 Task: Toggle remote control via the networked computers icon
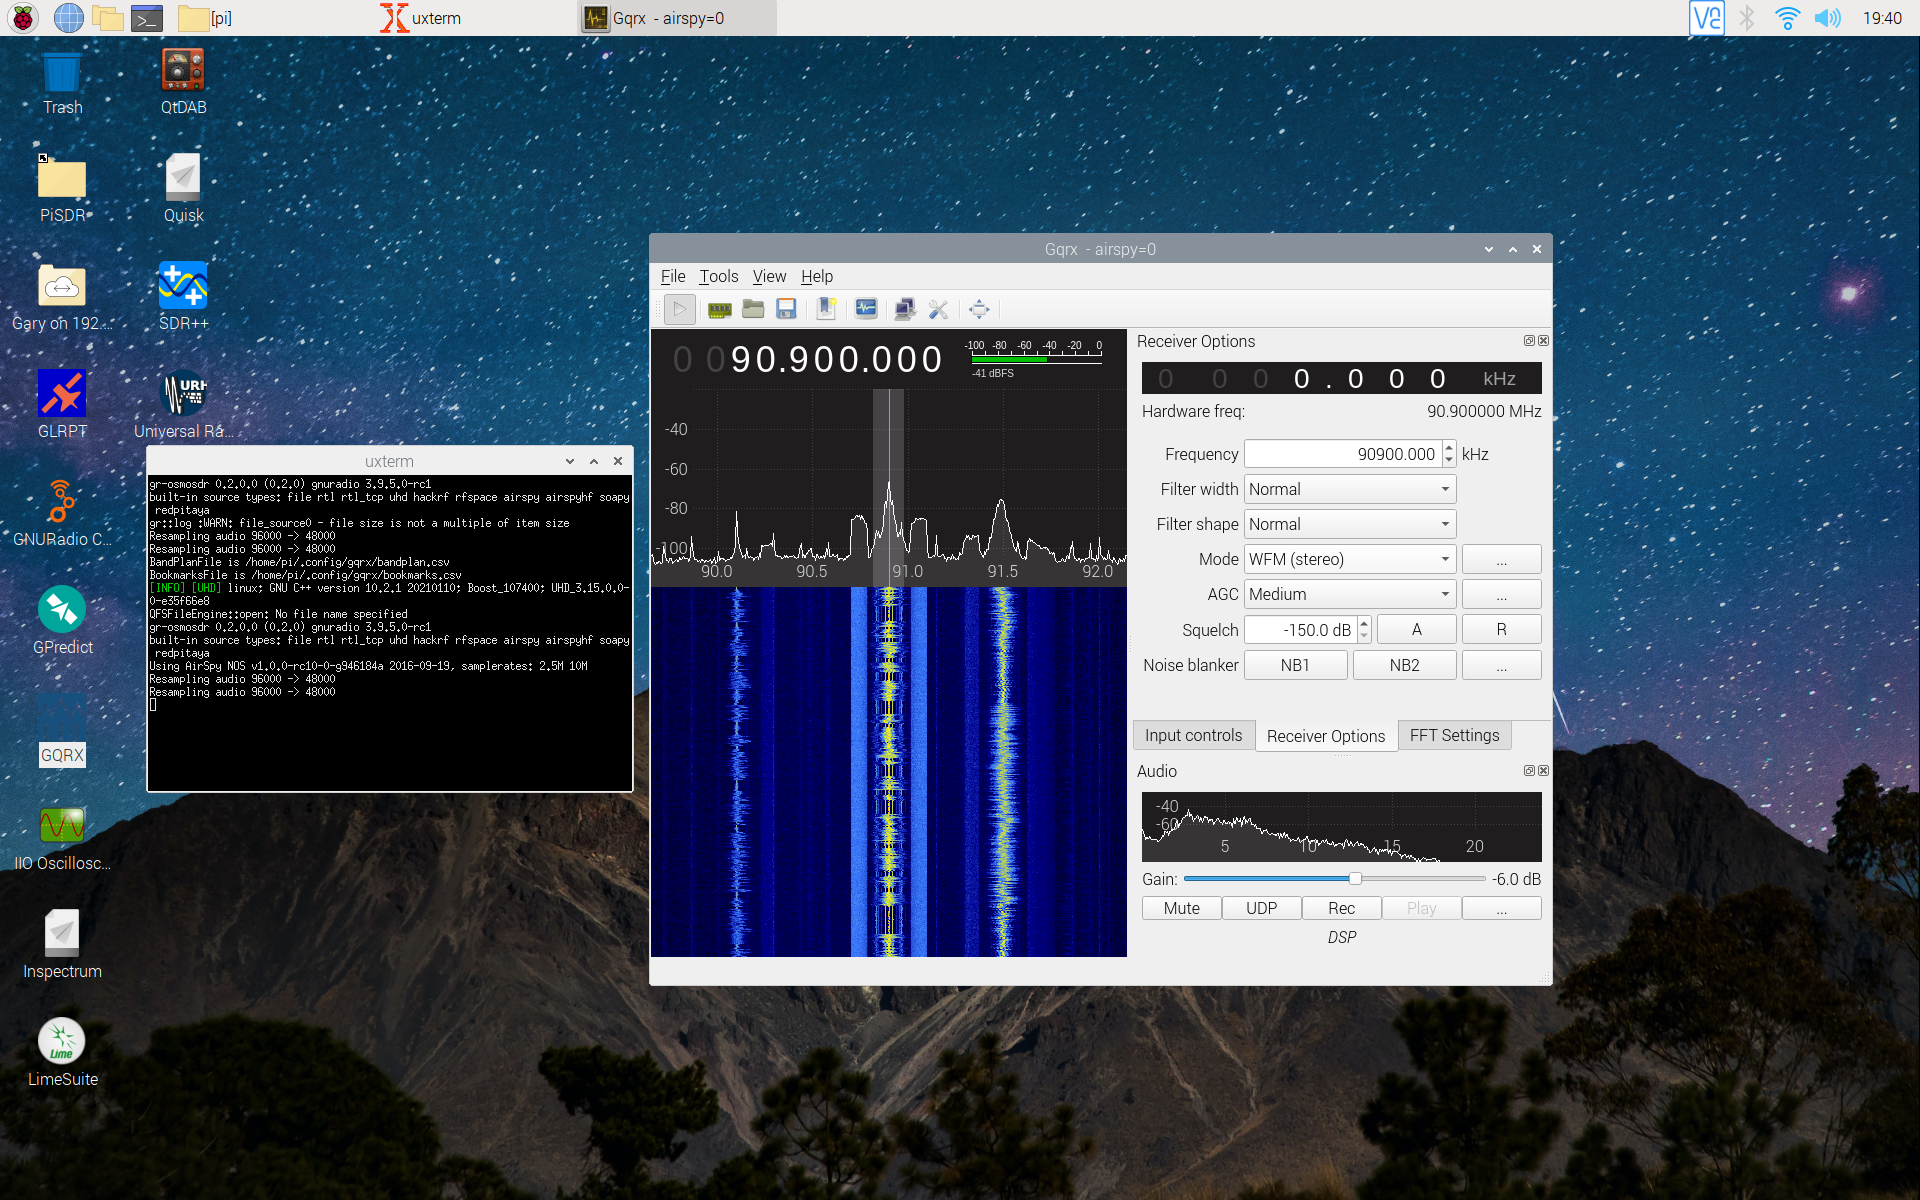point(904,310)
